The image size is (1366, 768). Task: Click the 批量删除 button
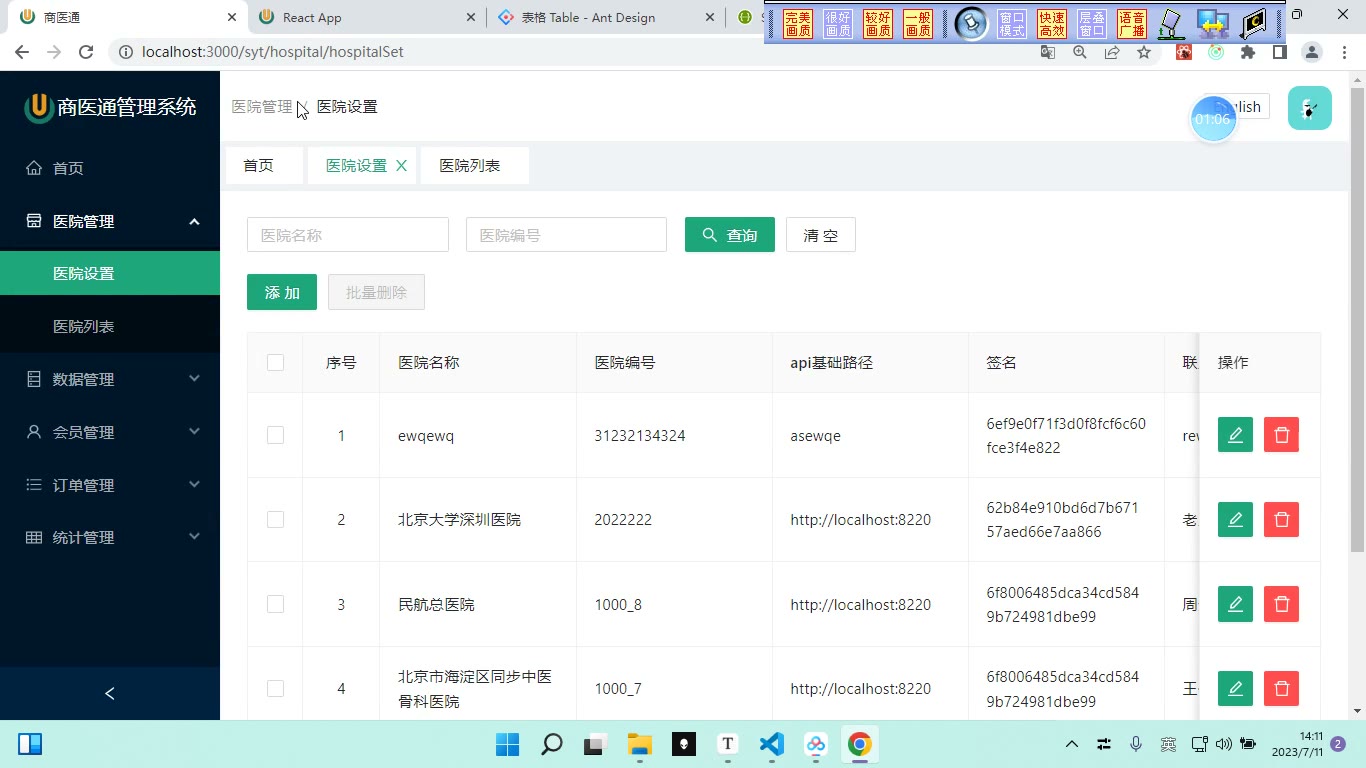376,292
